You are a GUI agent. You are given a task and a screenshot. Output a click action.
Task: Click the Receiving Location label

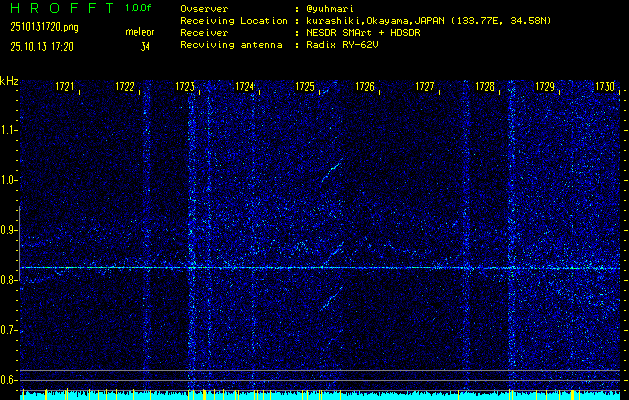(x=234, y=21)
